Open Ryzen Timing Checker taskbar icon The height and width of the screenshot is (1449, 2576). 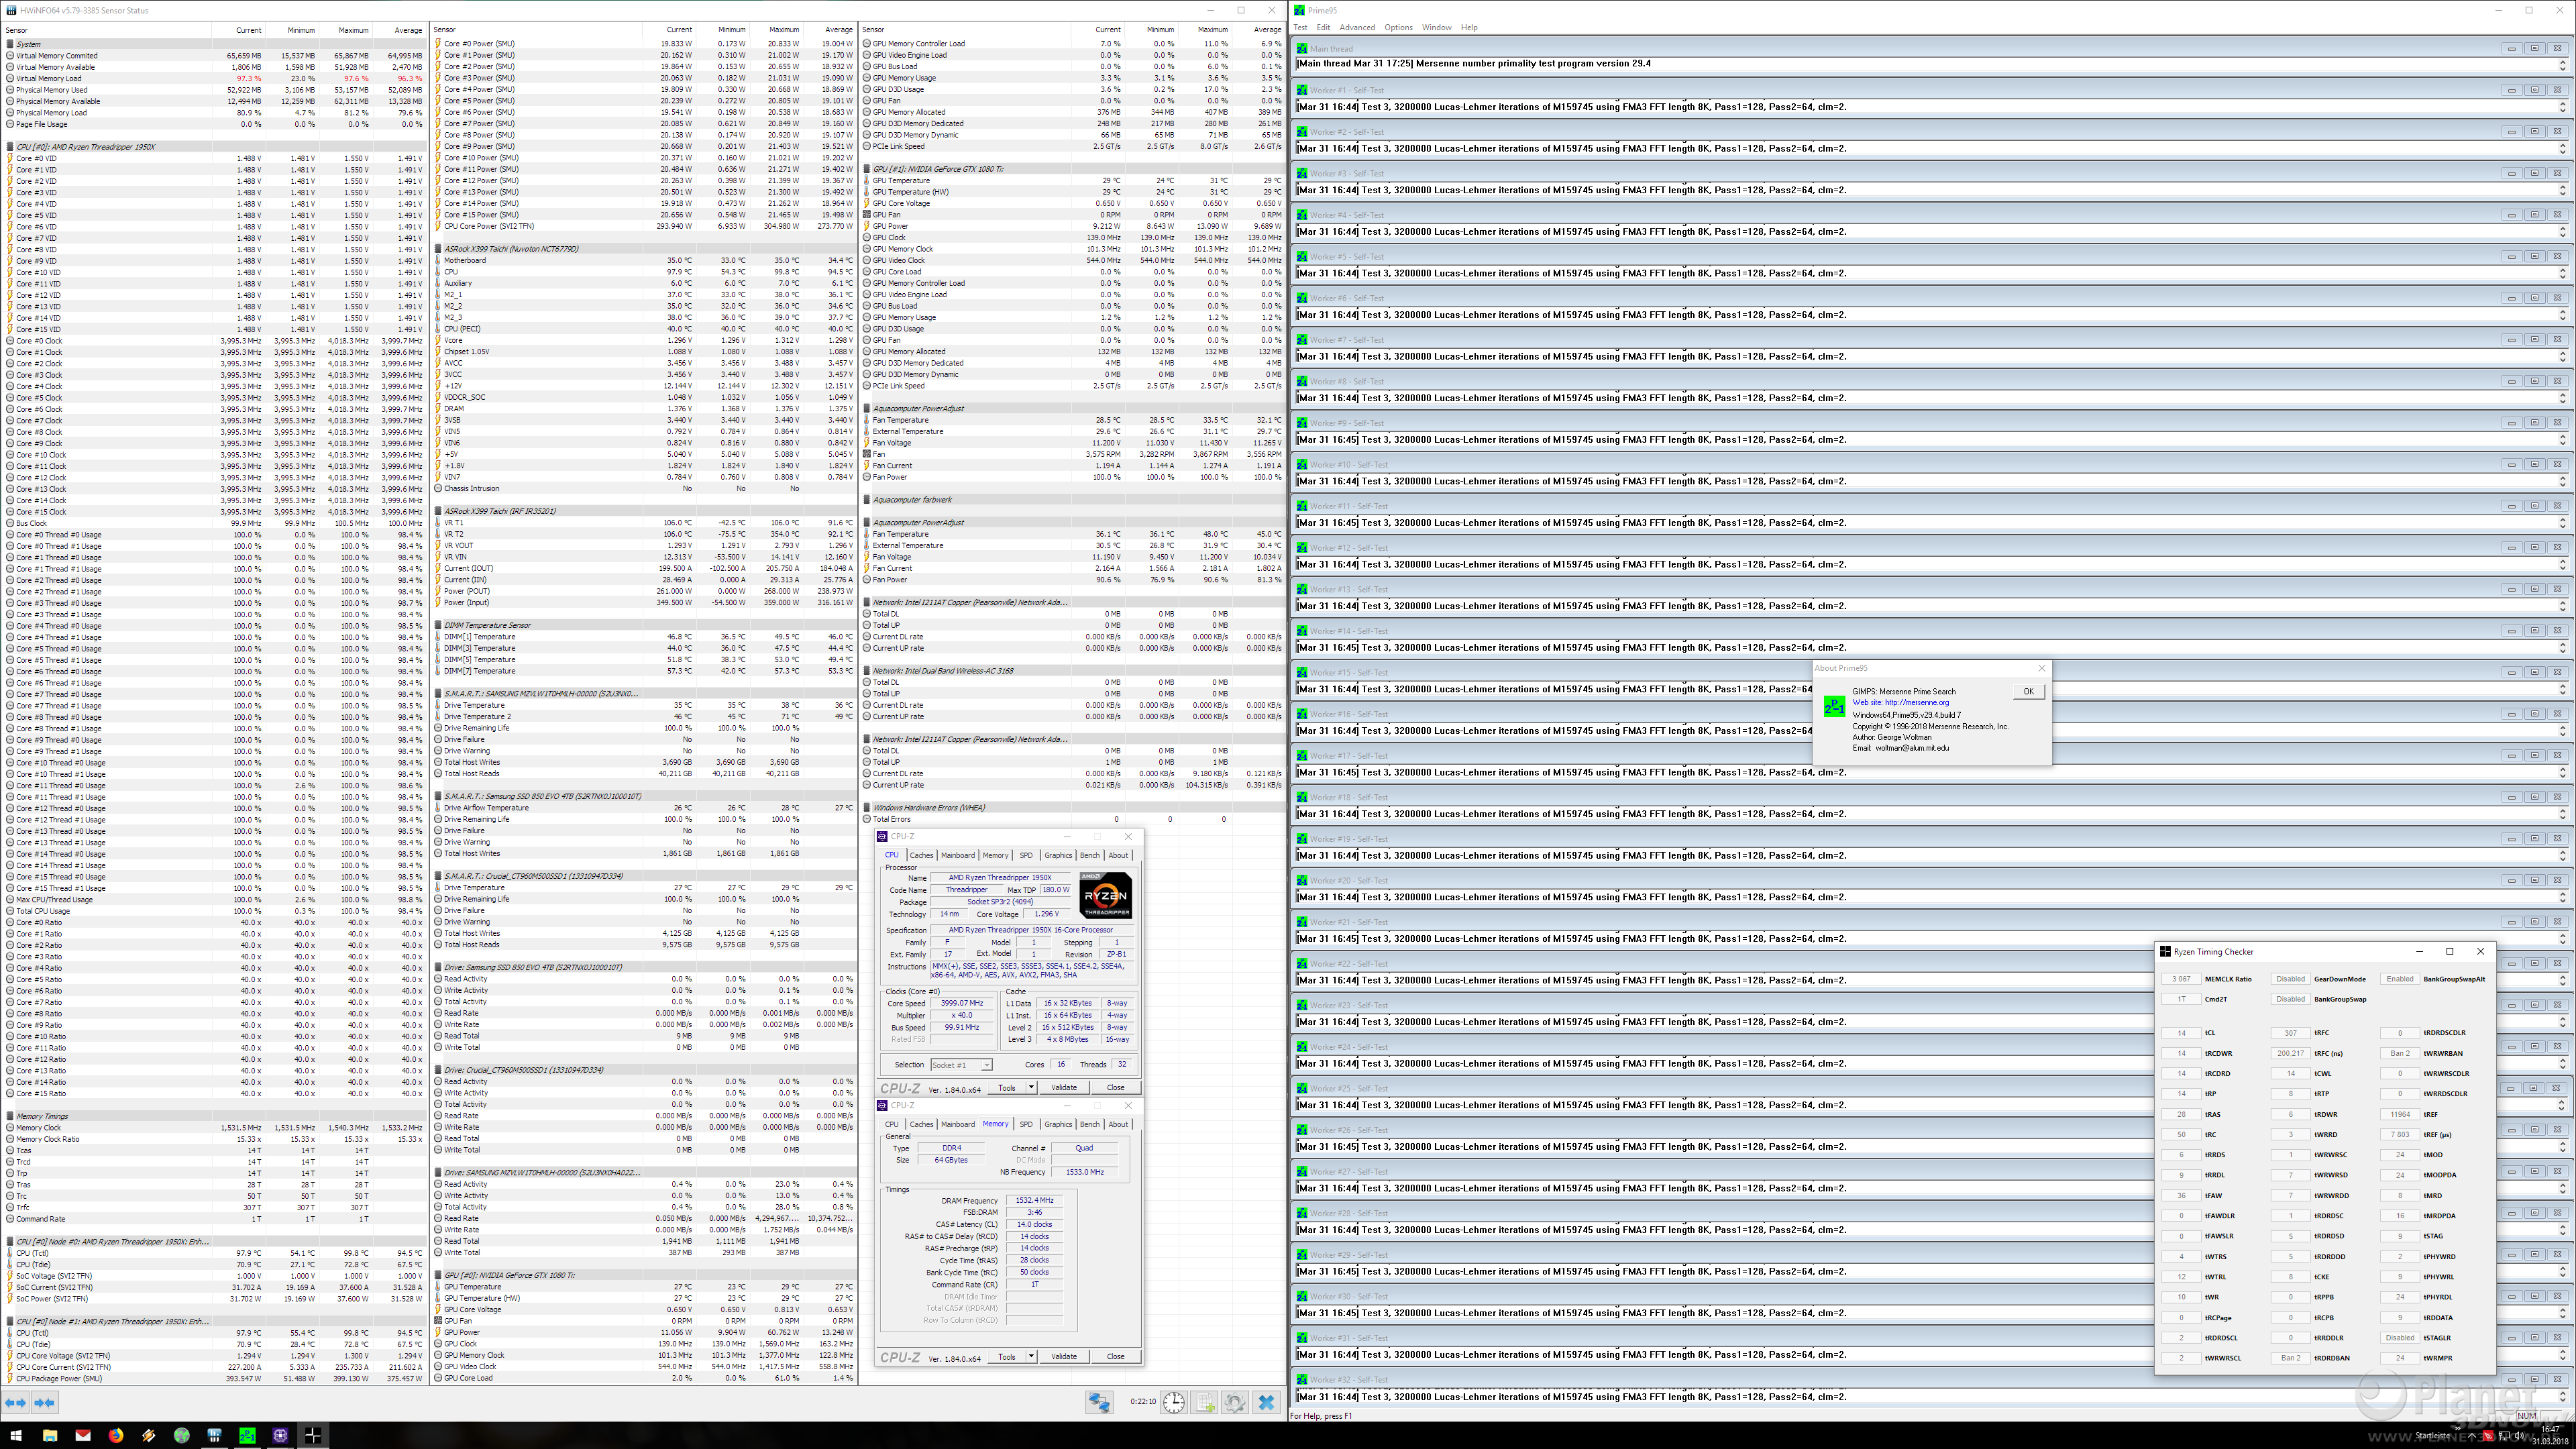[313, 1435]
